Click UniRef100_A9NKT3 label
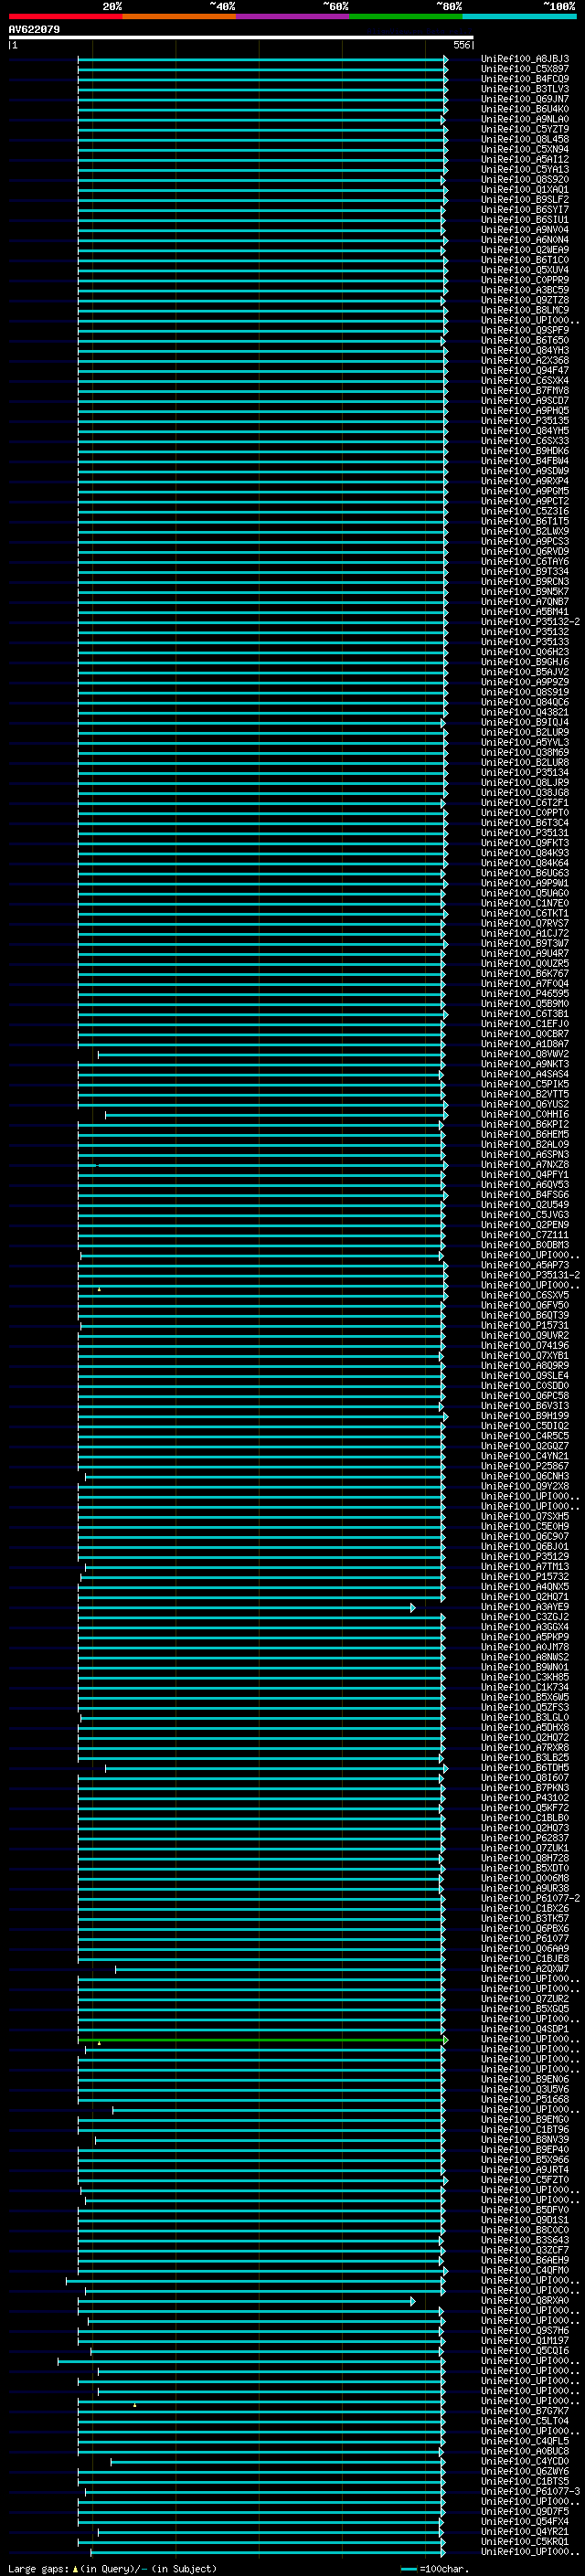585x2576 pixels. point(525,1064)
